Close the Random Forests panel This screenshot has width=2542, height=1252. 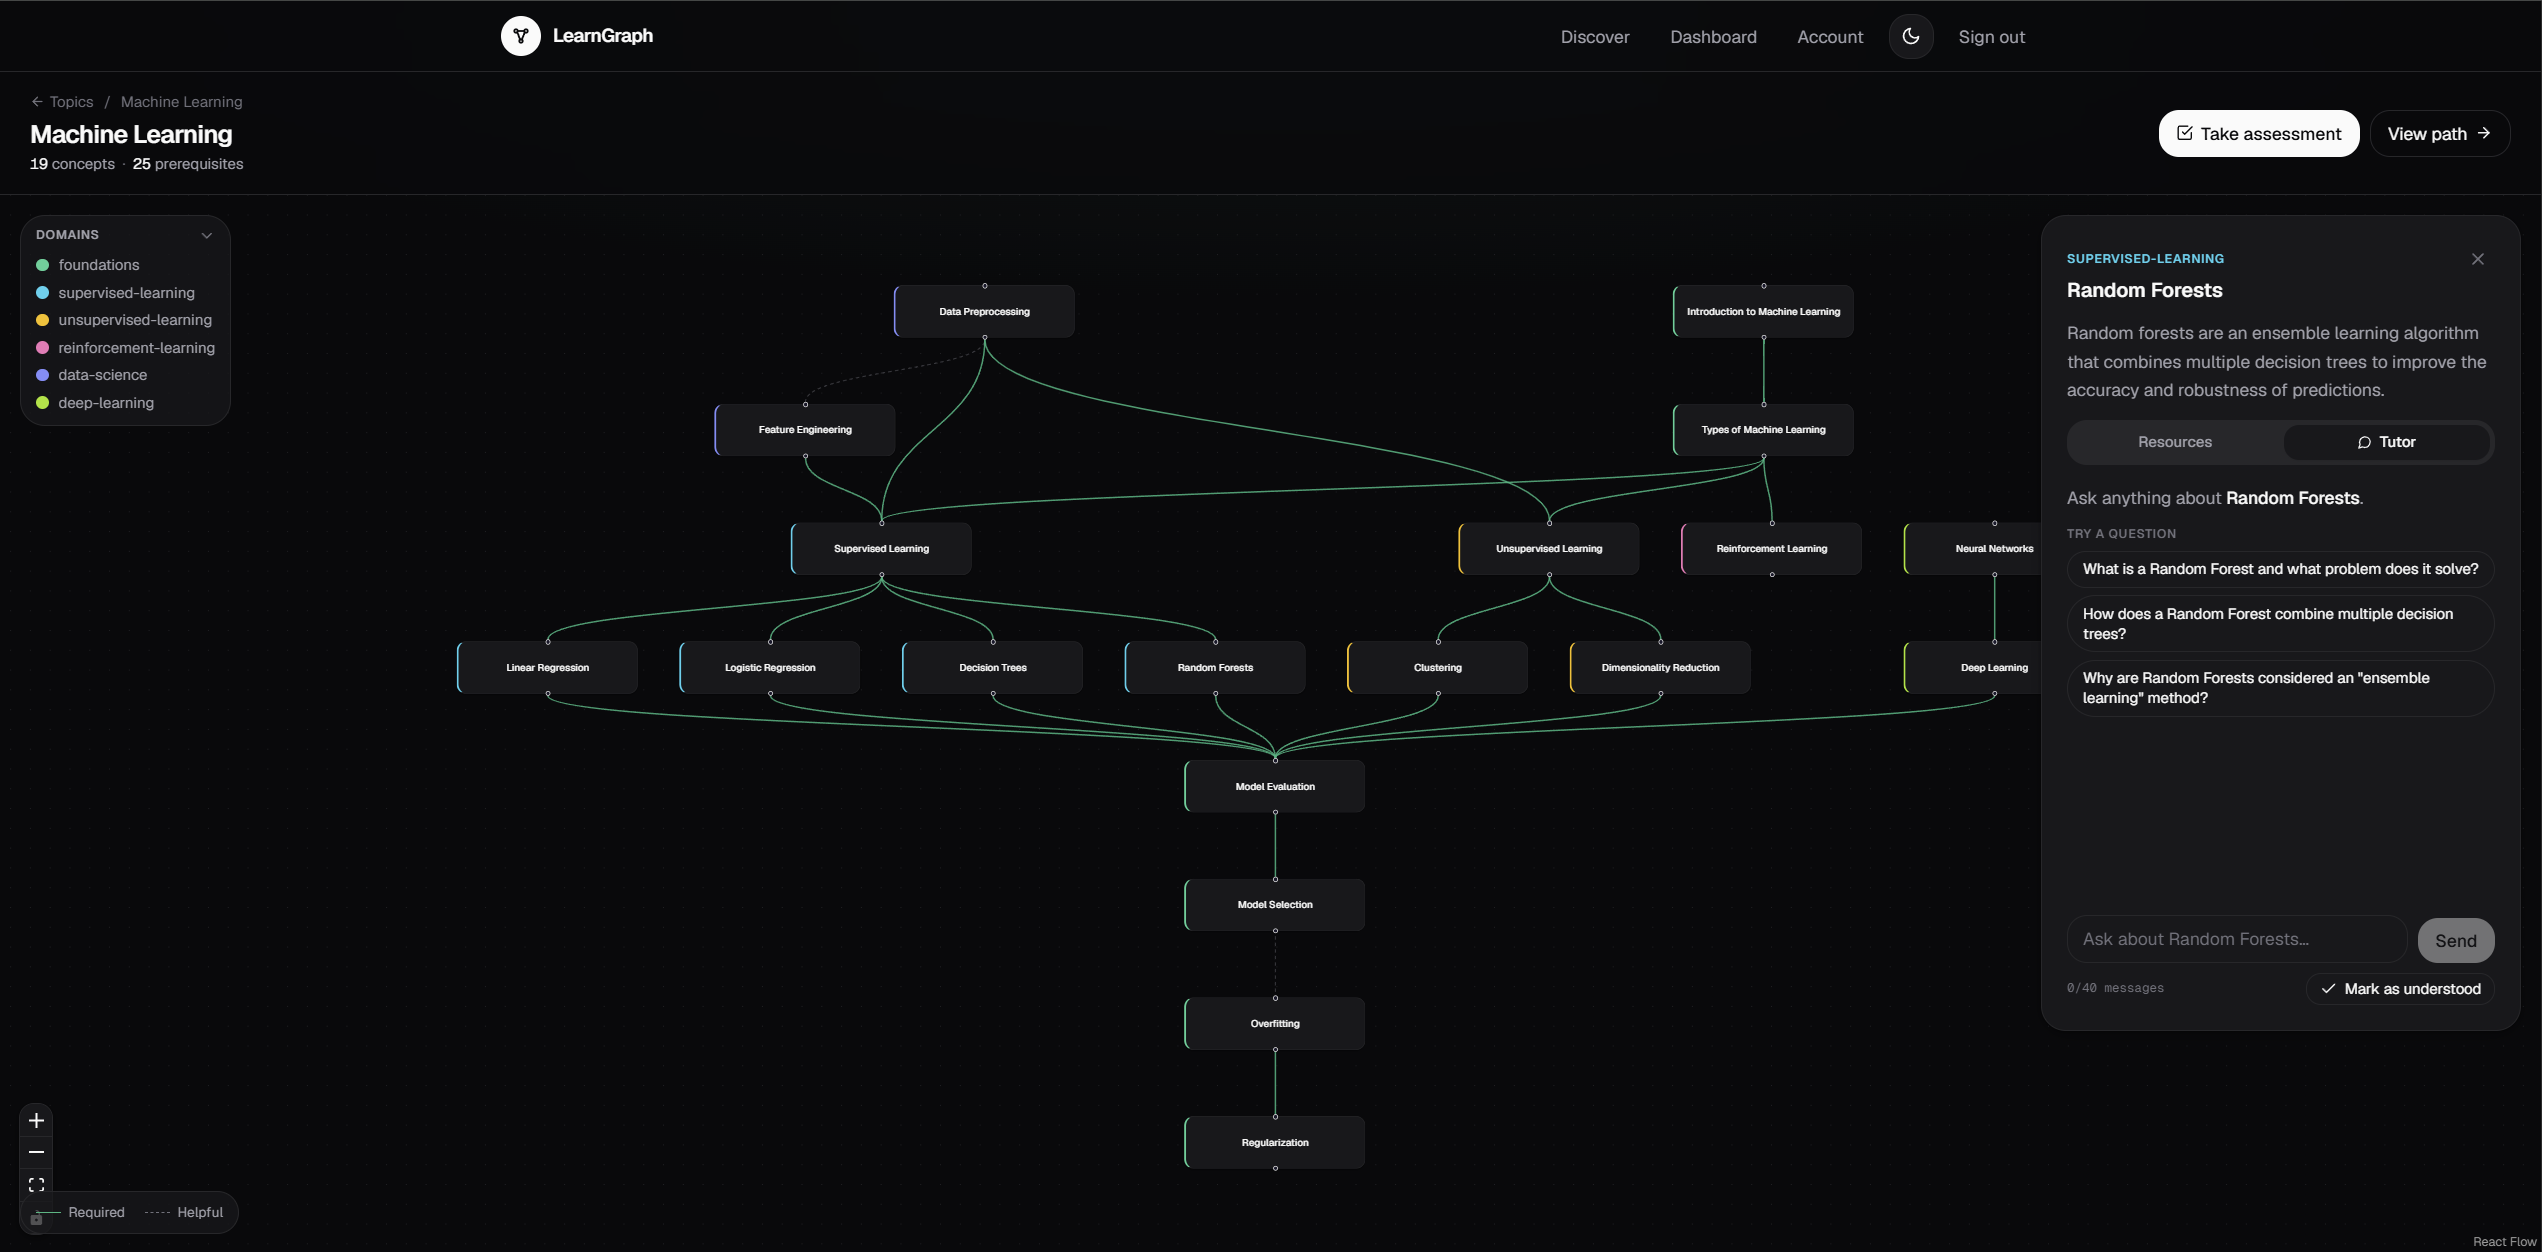point(2477,259)
